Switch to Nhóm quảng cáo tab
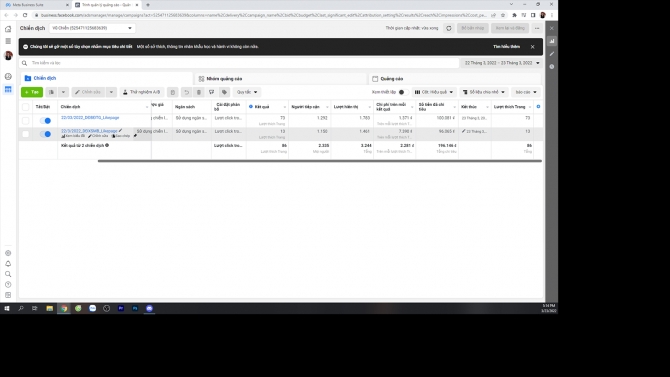 [x=281, y=79]
